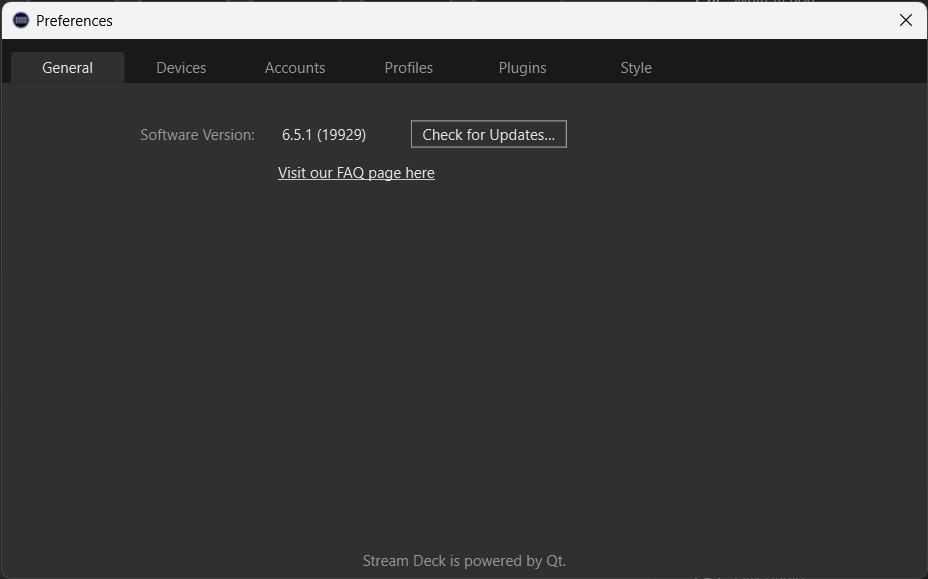Click the Stream Deck icon in title bar

click(x=20, y=20)
